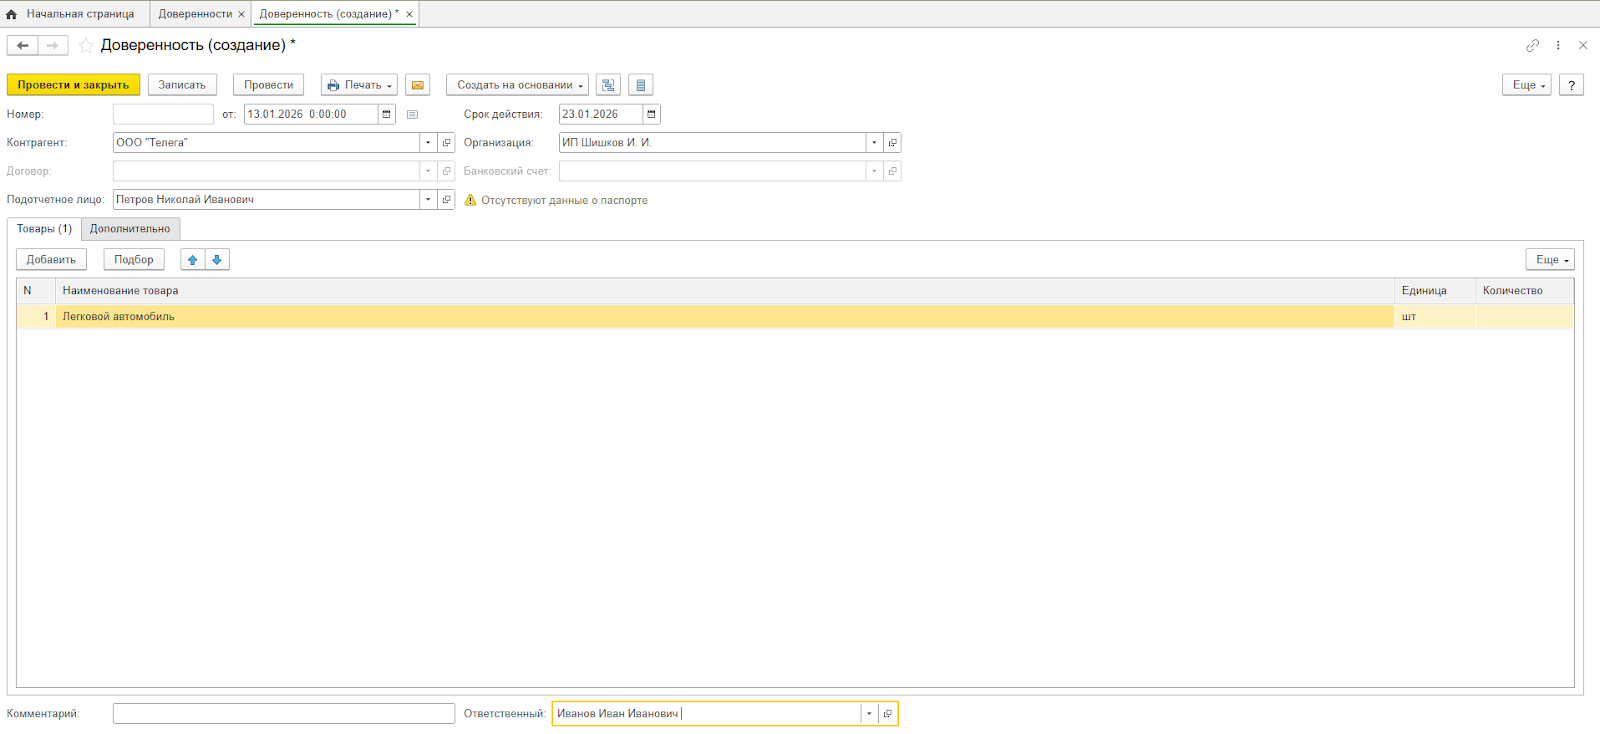Click into the Комментарий input field

pos(283,714)
